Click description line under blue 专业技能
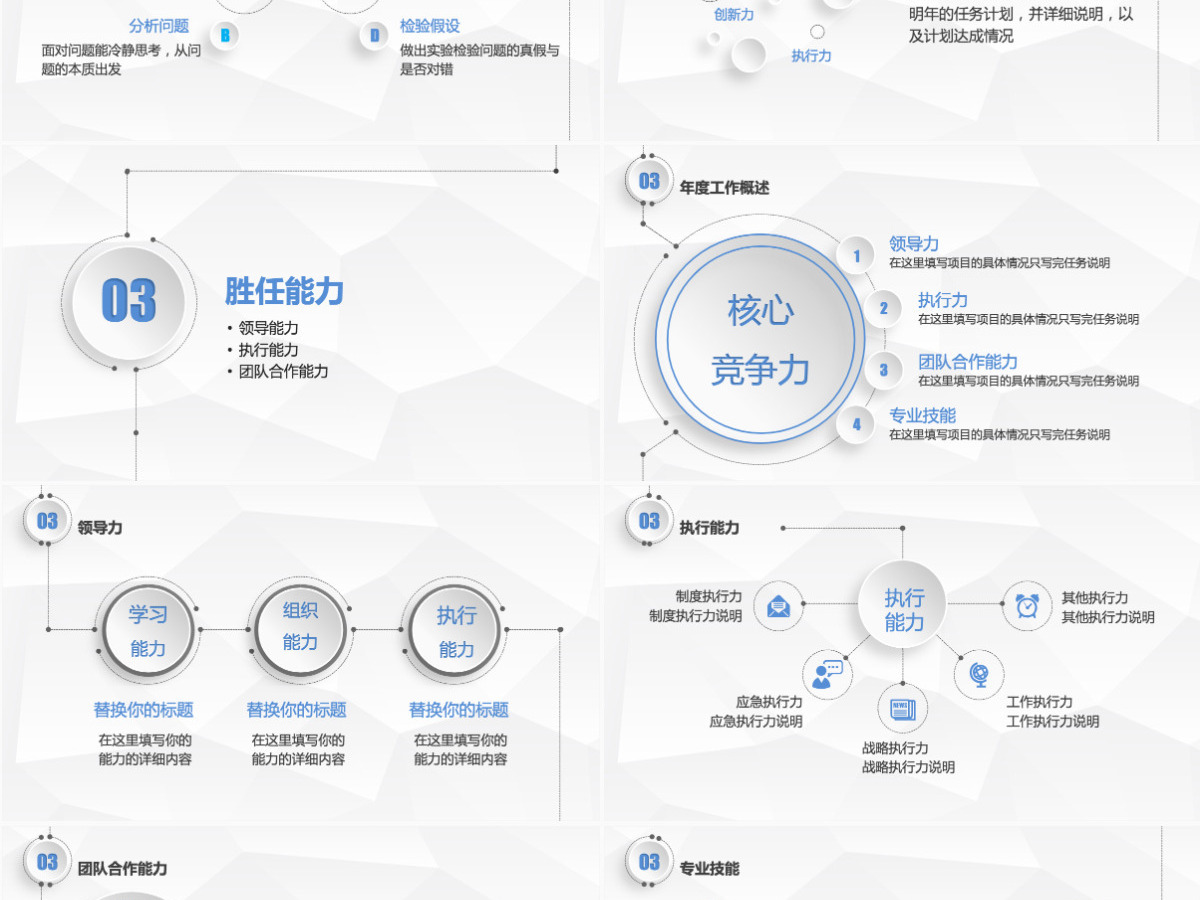Viewport: 1200px width, 900px height. [999, 435]
